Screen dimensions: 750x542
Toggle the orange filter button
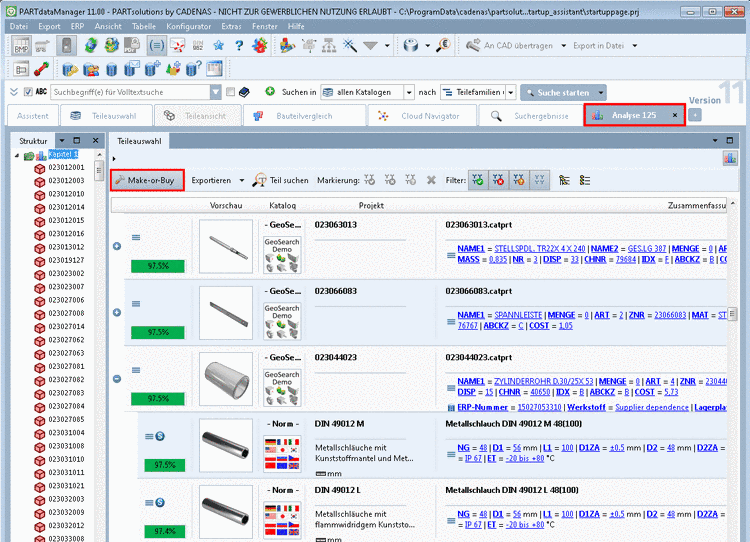[518, 180]
